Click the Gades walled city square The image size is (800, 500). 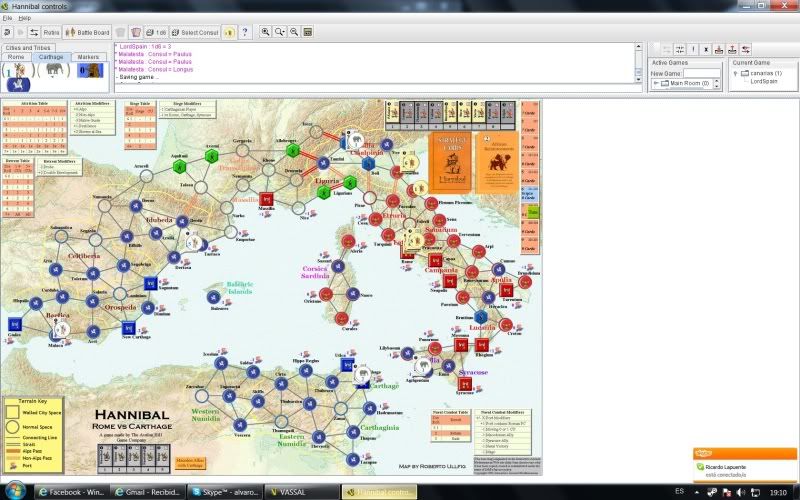(14, 324)
